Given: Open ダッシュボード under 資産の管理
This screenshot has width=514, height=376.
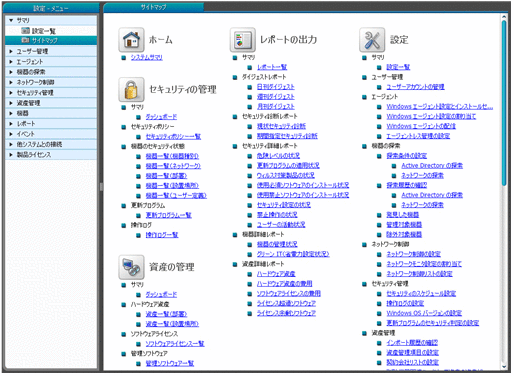Looking at the screenshot, I should 161,294.
